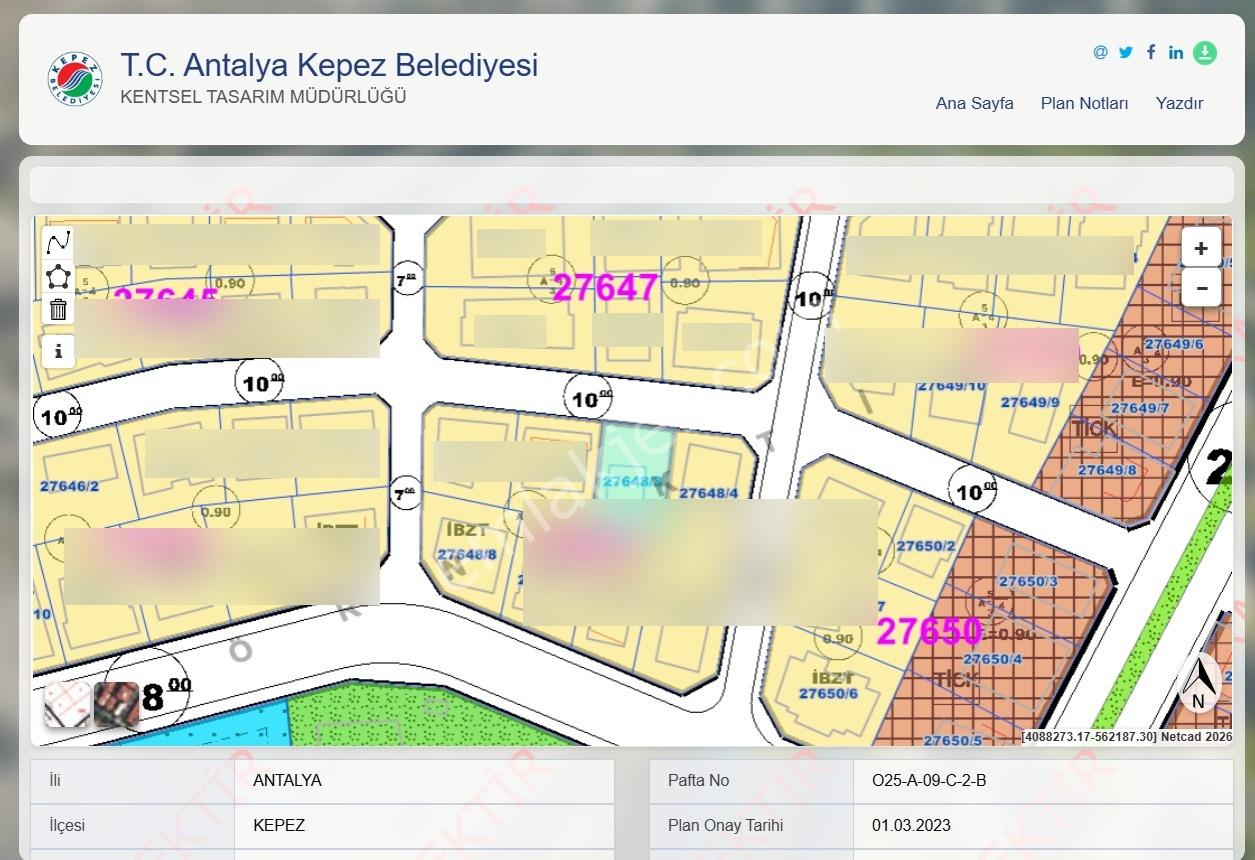This screenshot has width=1255, height=860.
Task: Click the ANTALYA value cell
Action: point(424,781)
